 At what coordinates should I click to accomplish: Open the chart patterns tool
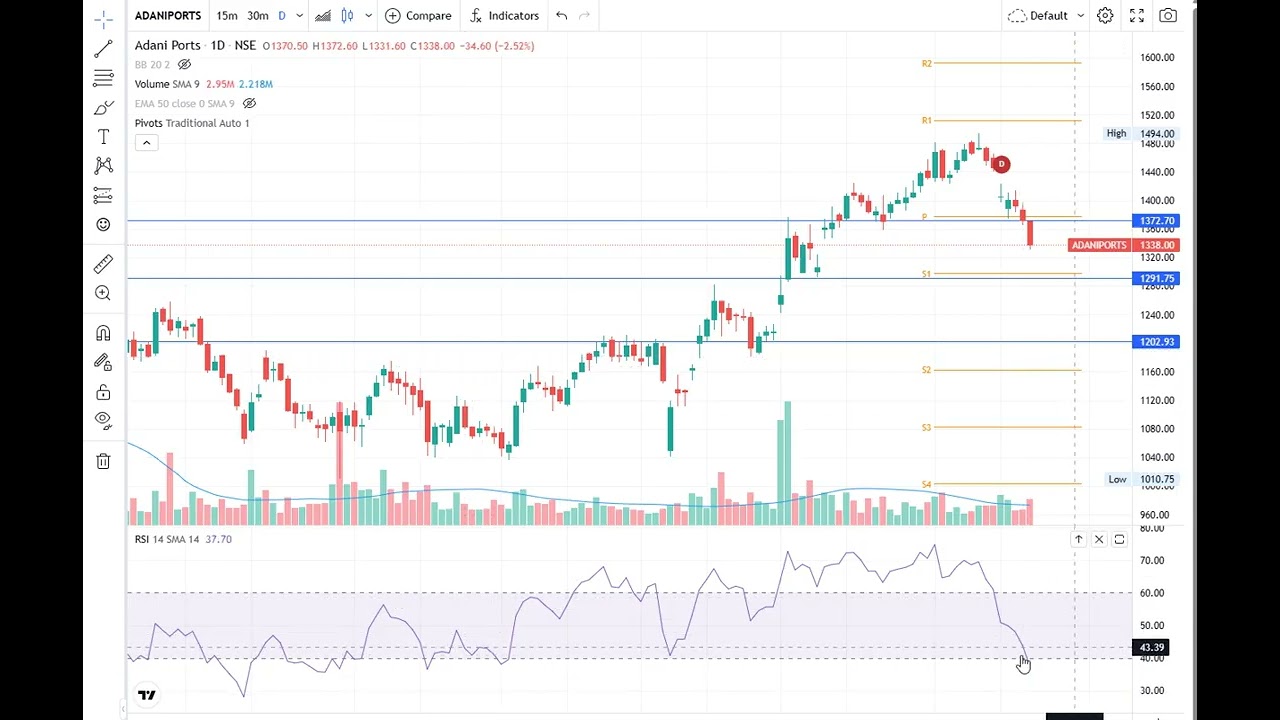[103, 166]
